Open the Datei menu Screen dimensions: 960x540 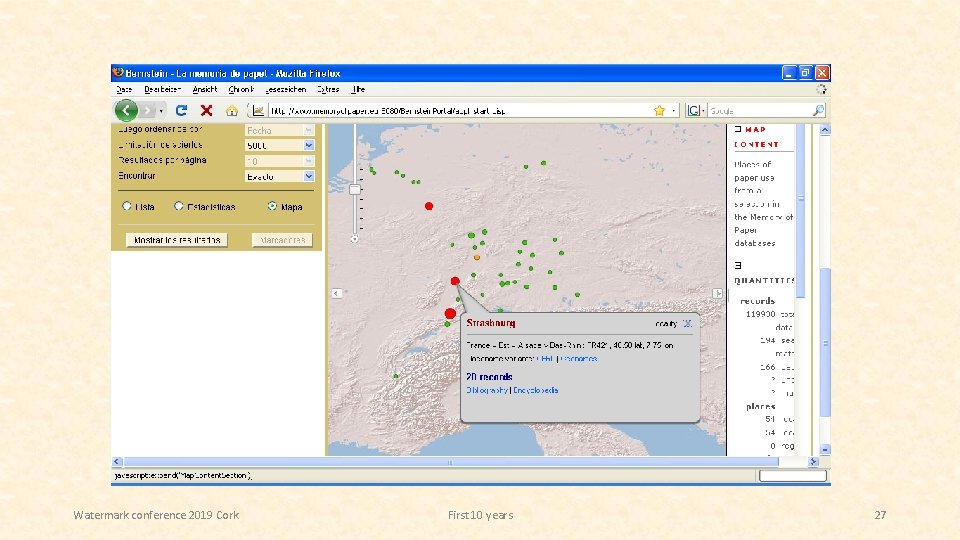tap(124, 89)
